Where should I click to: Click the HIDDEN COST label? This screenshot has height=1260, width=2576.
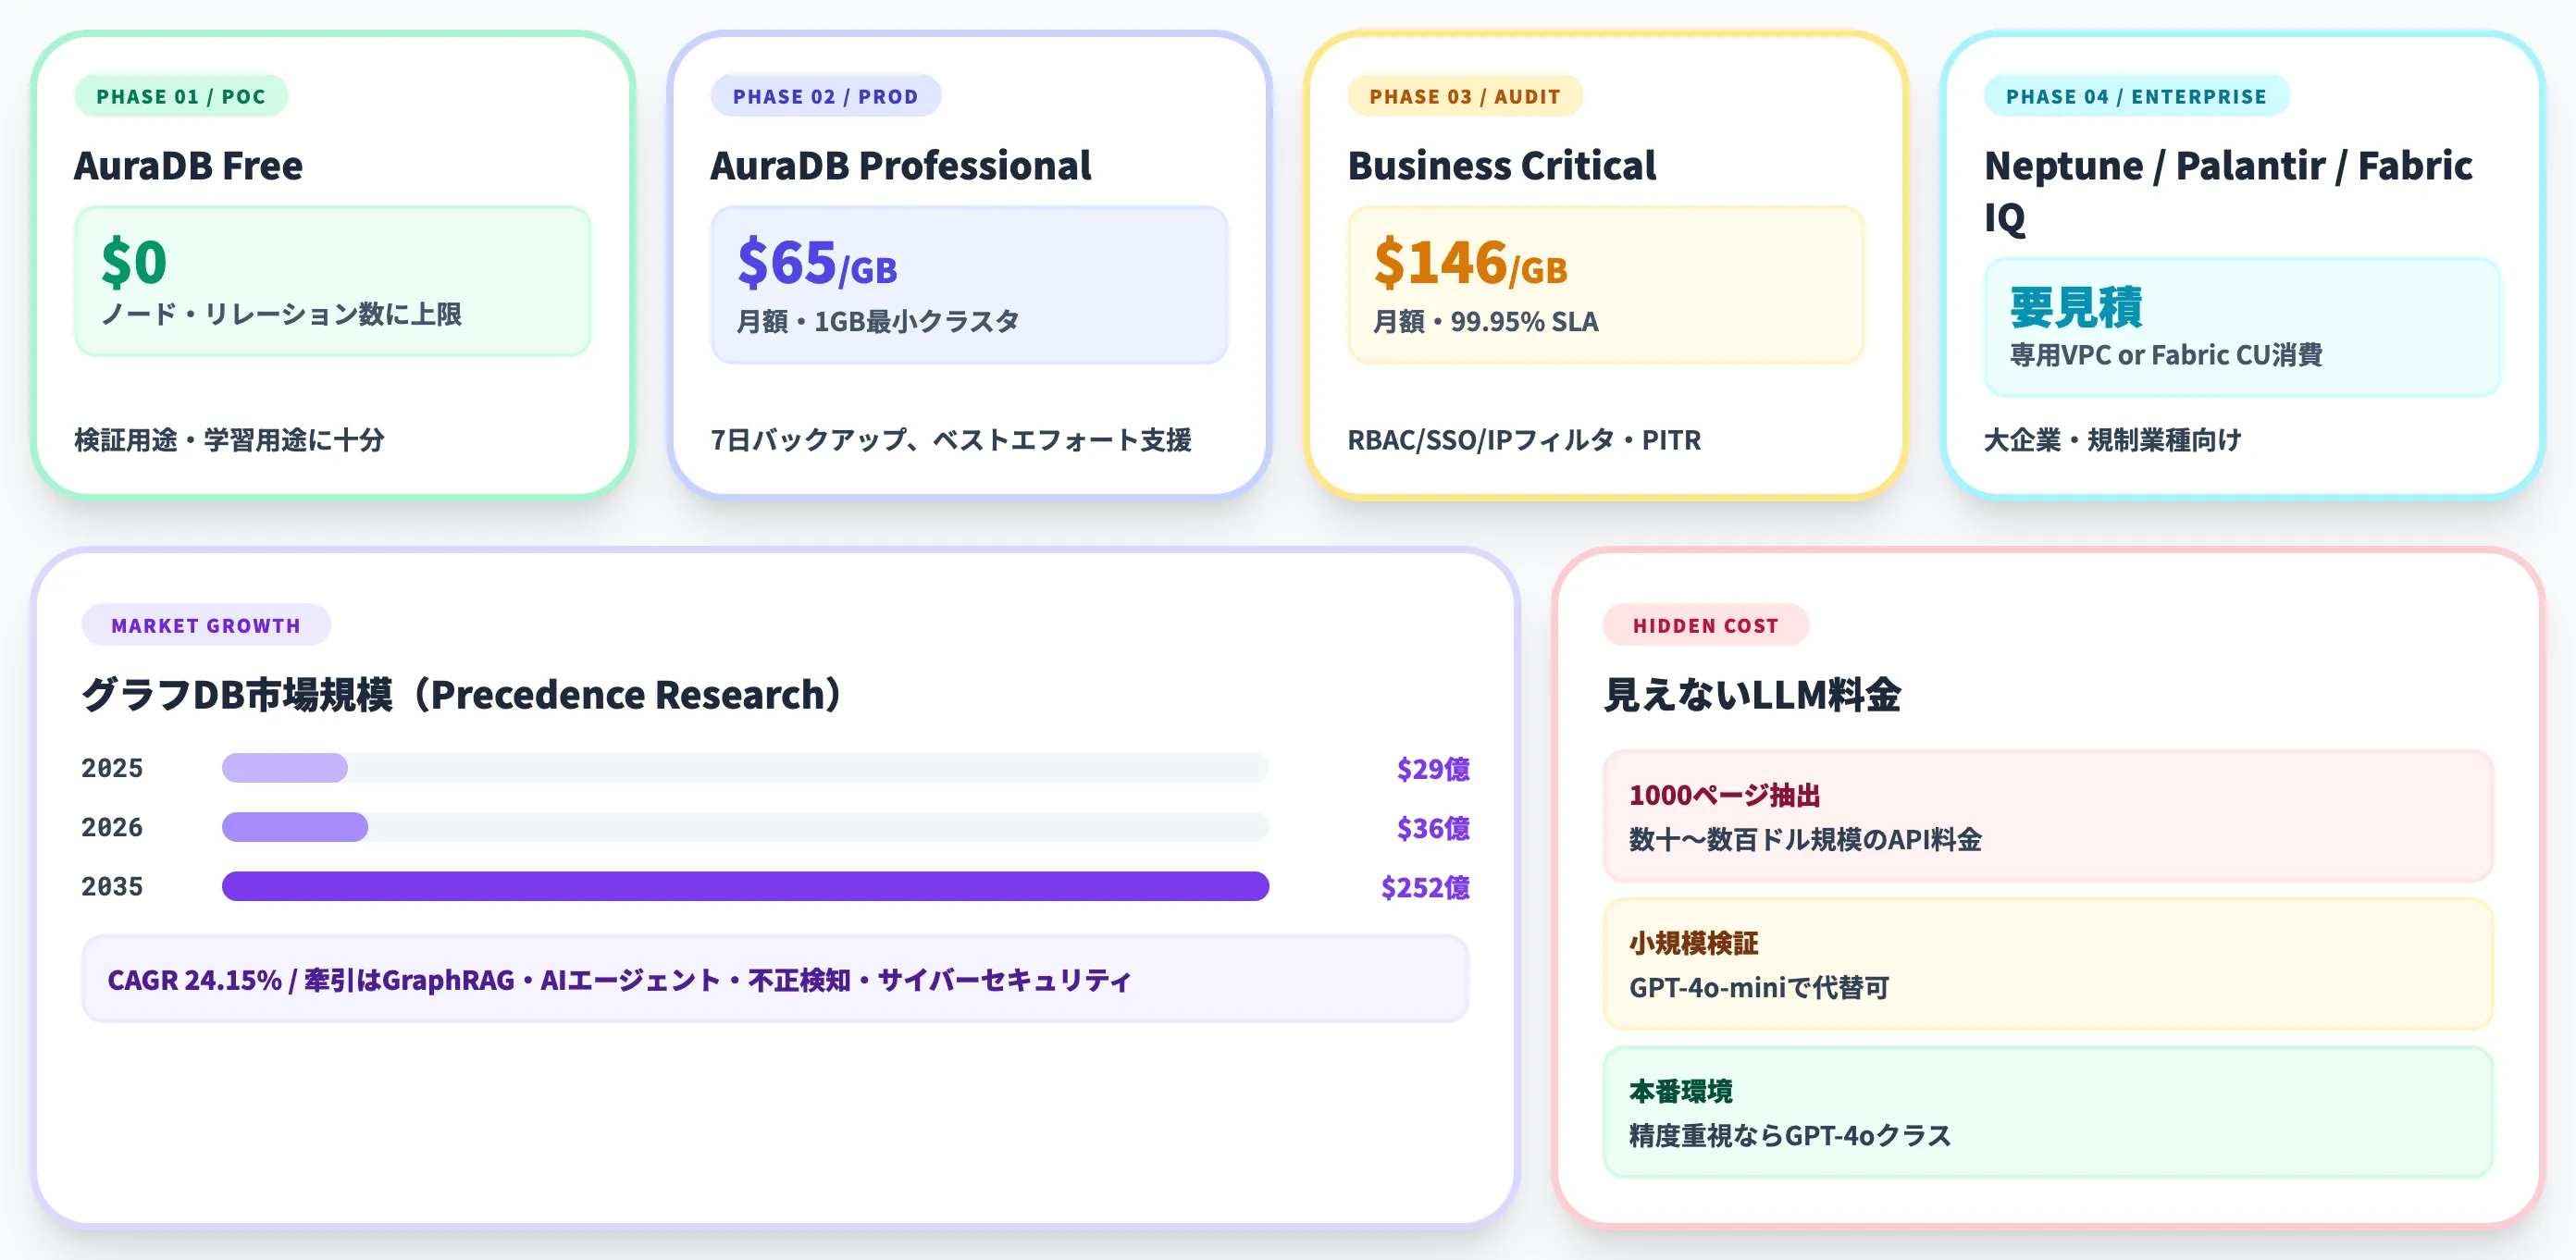pos(1706,625)
